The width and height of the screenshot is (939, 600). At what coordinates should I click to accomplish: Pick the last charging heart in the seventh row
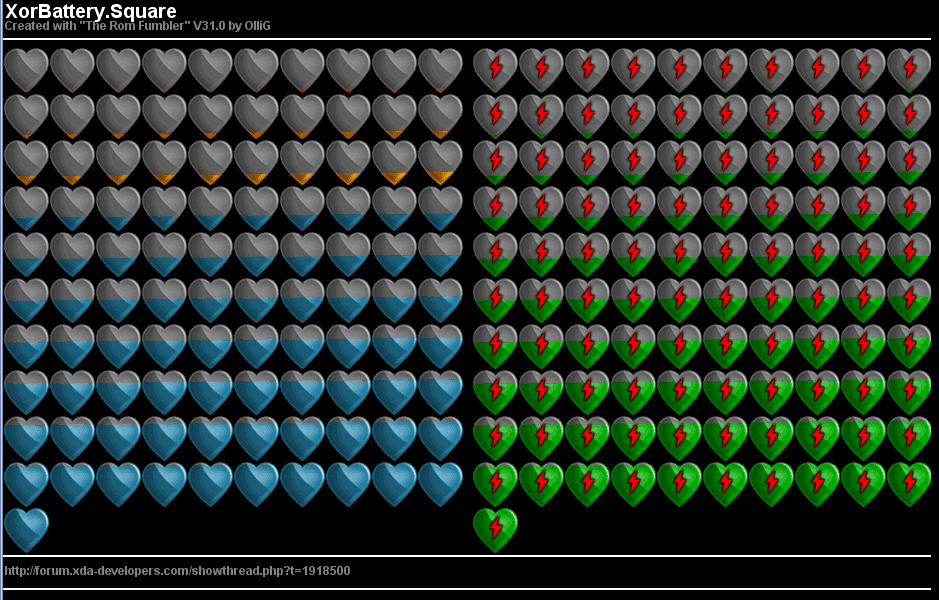pyautogui.click(x=910, y=347)
